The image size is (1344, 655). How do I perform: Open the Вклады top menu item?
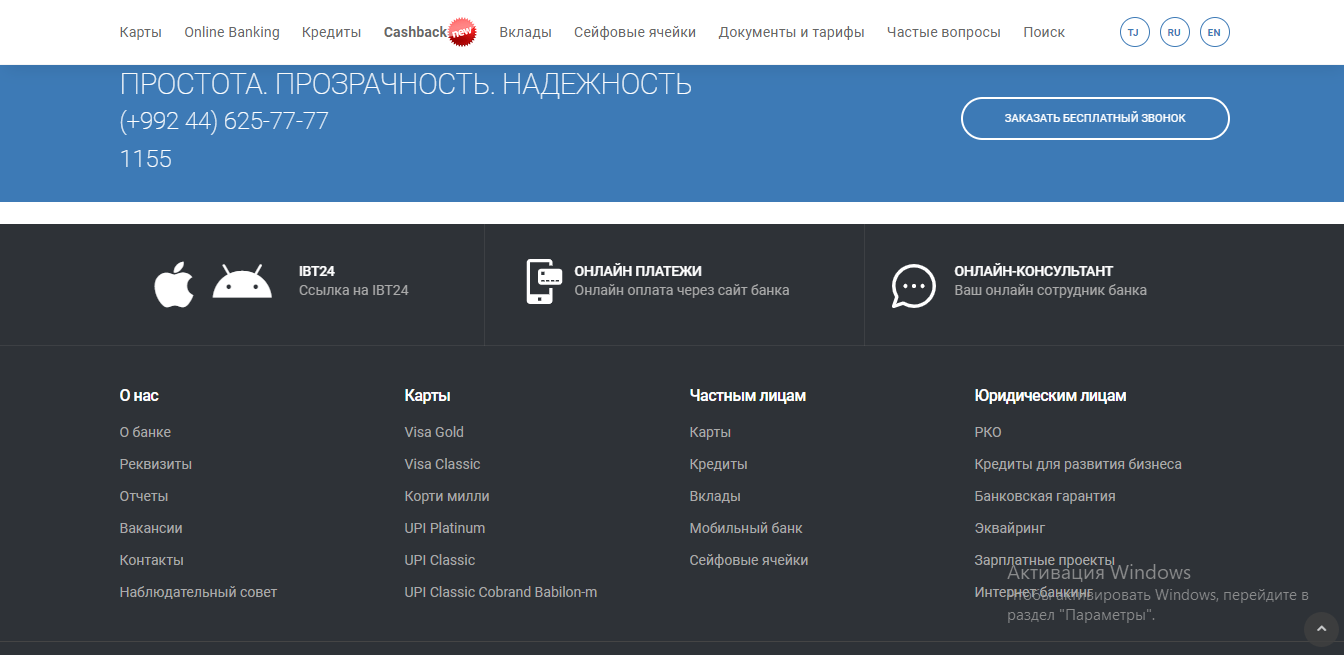(525, 32)
